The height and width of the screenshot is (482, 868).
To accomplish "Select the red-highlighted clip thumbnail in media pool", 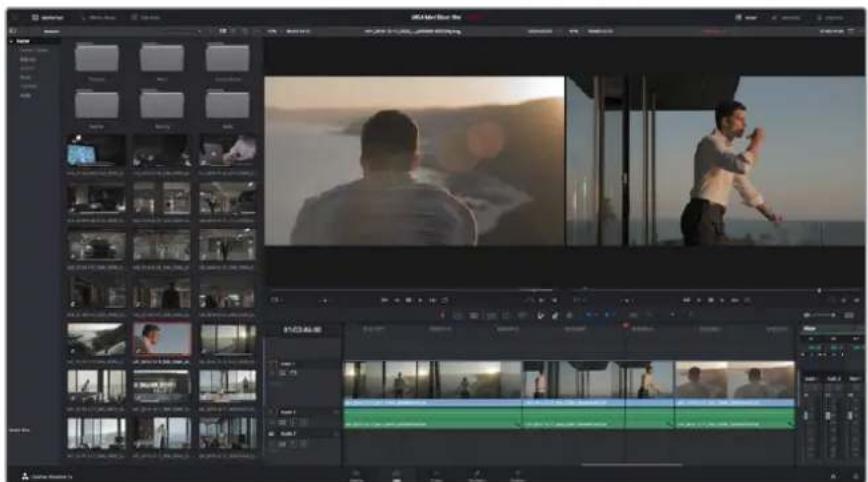I will 162,339.
